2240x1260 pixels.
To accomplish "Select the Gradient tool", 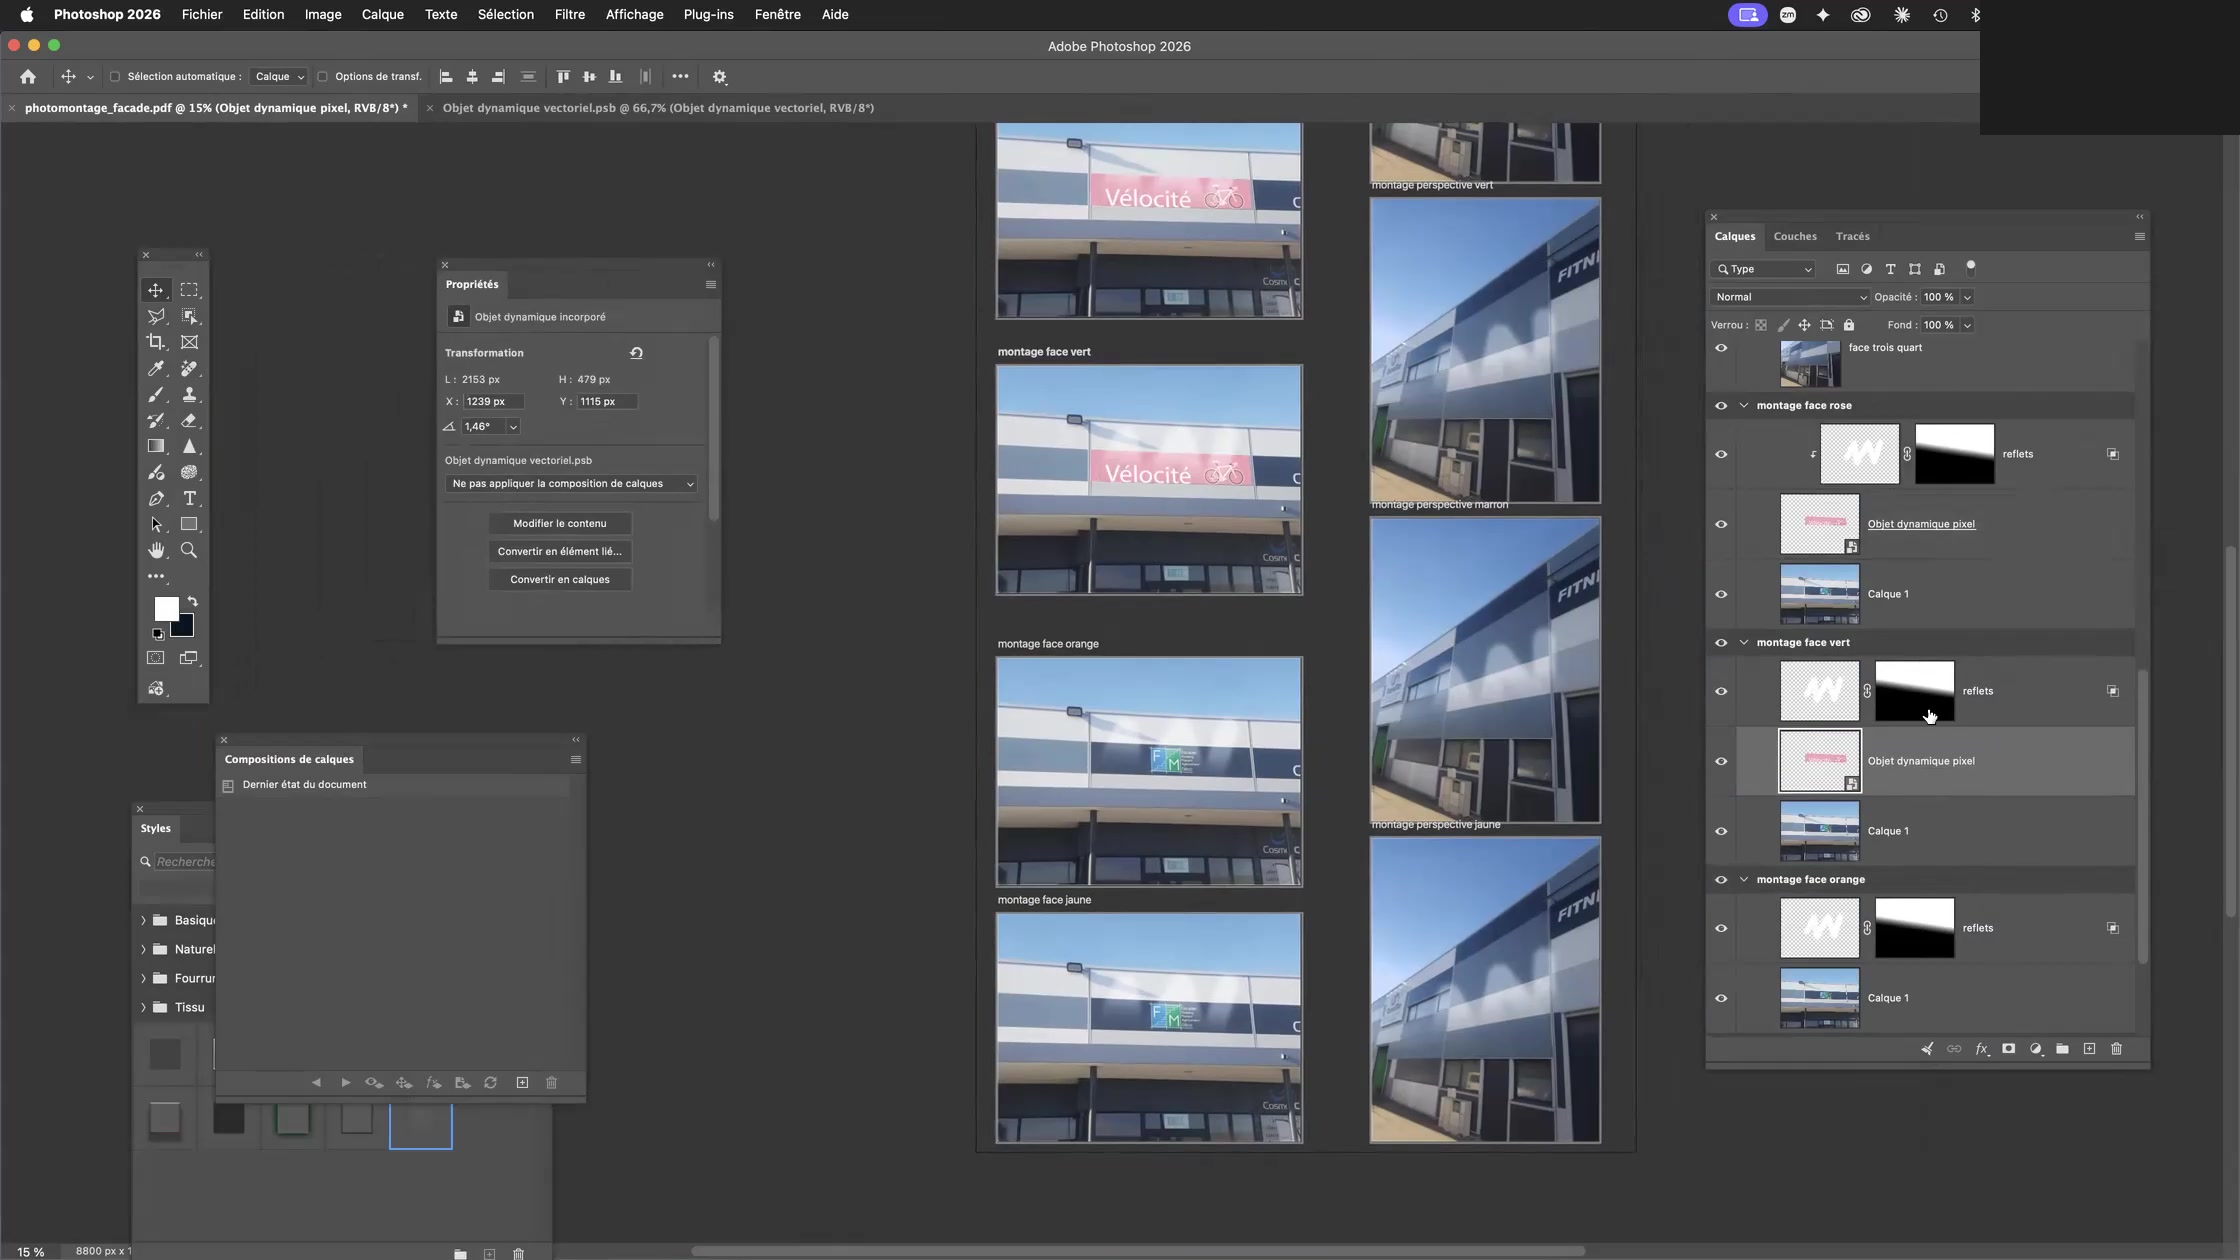I will click(156, 446).
